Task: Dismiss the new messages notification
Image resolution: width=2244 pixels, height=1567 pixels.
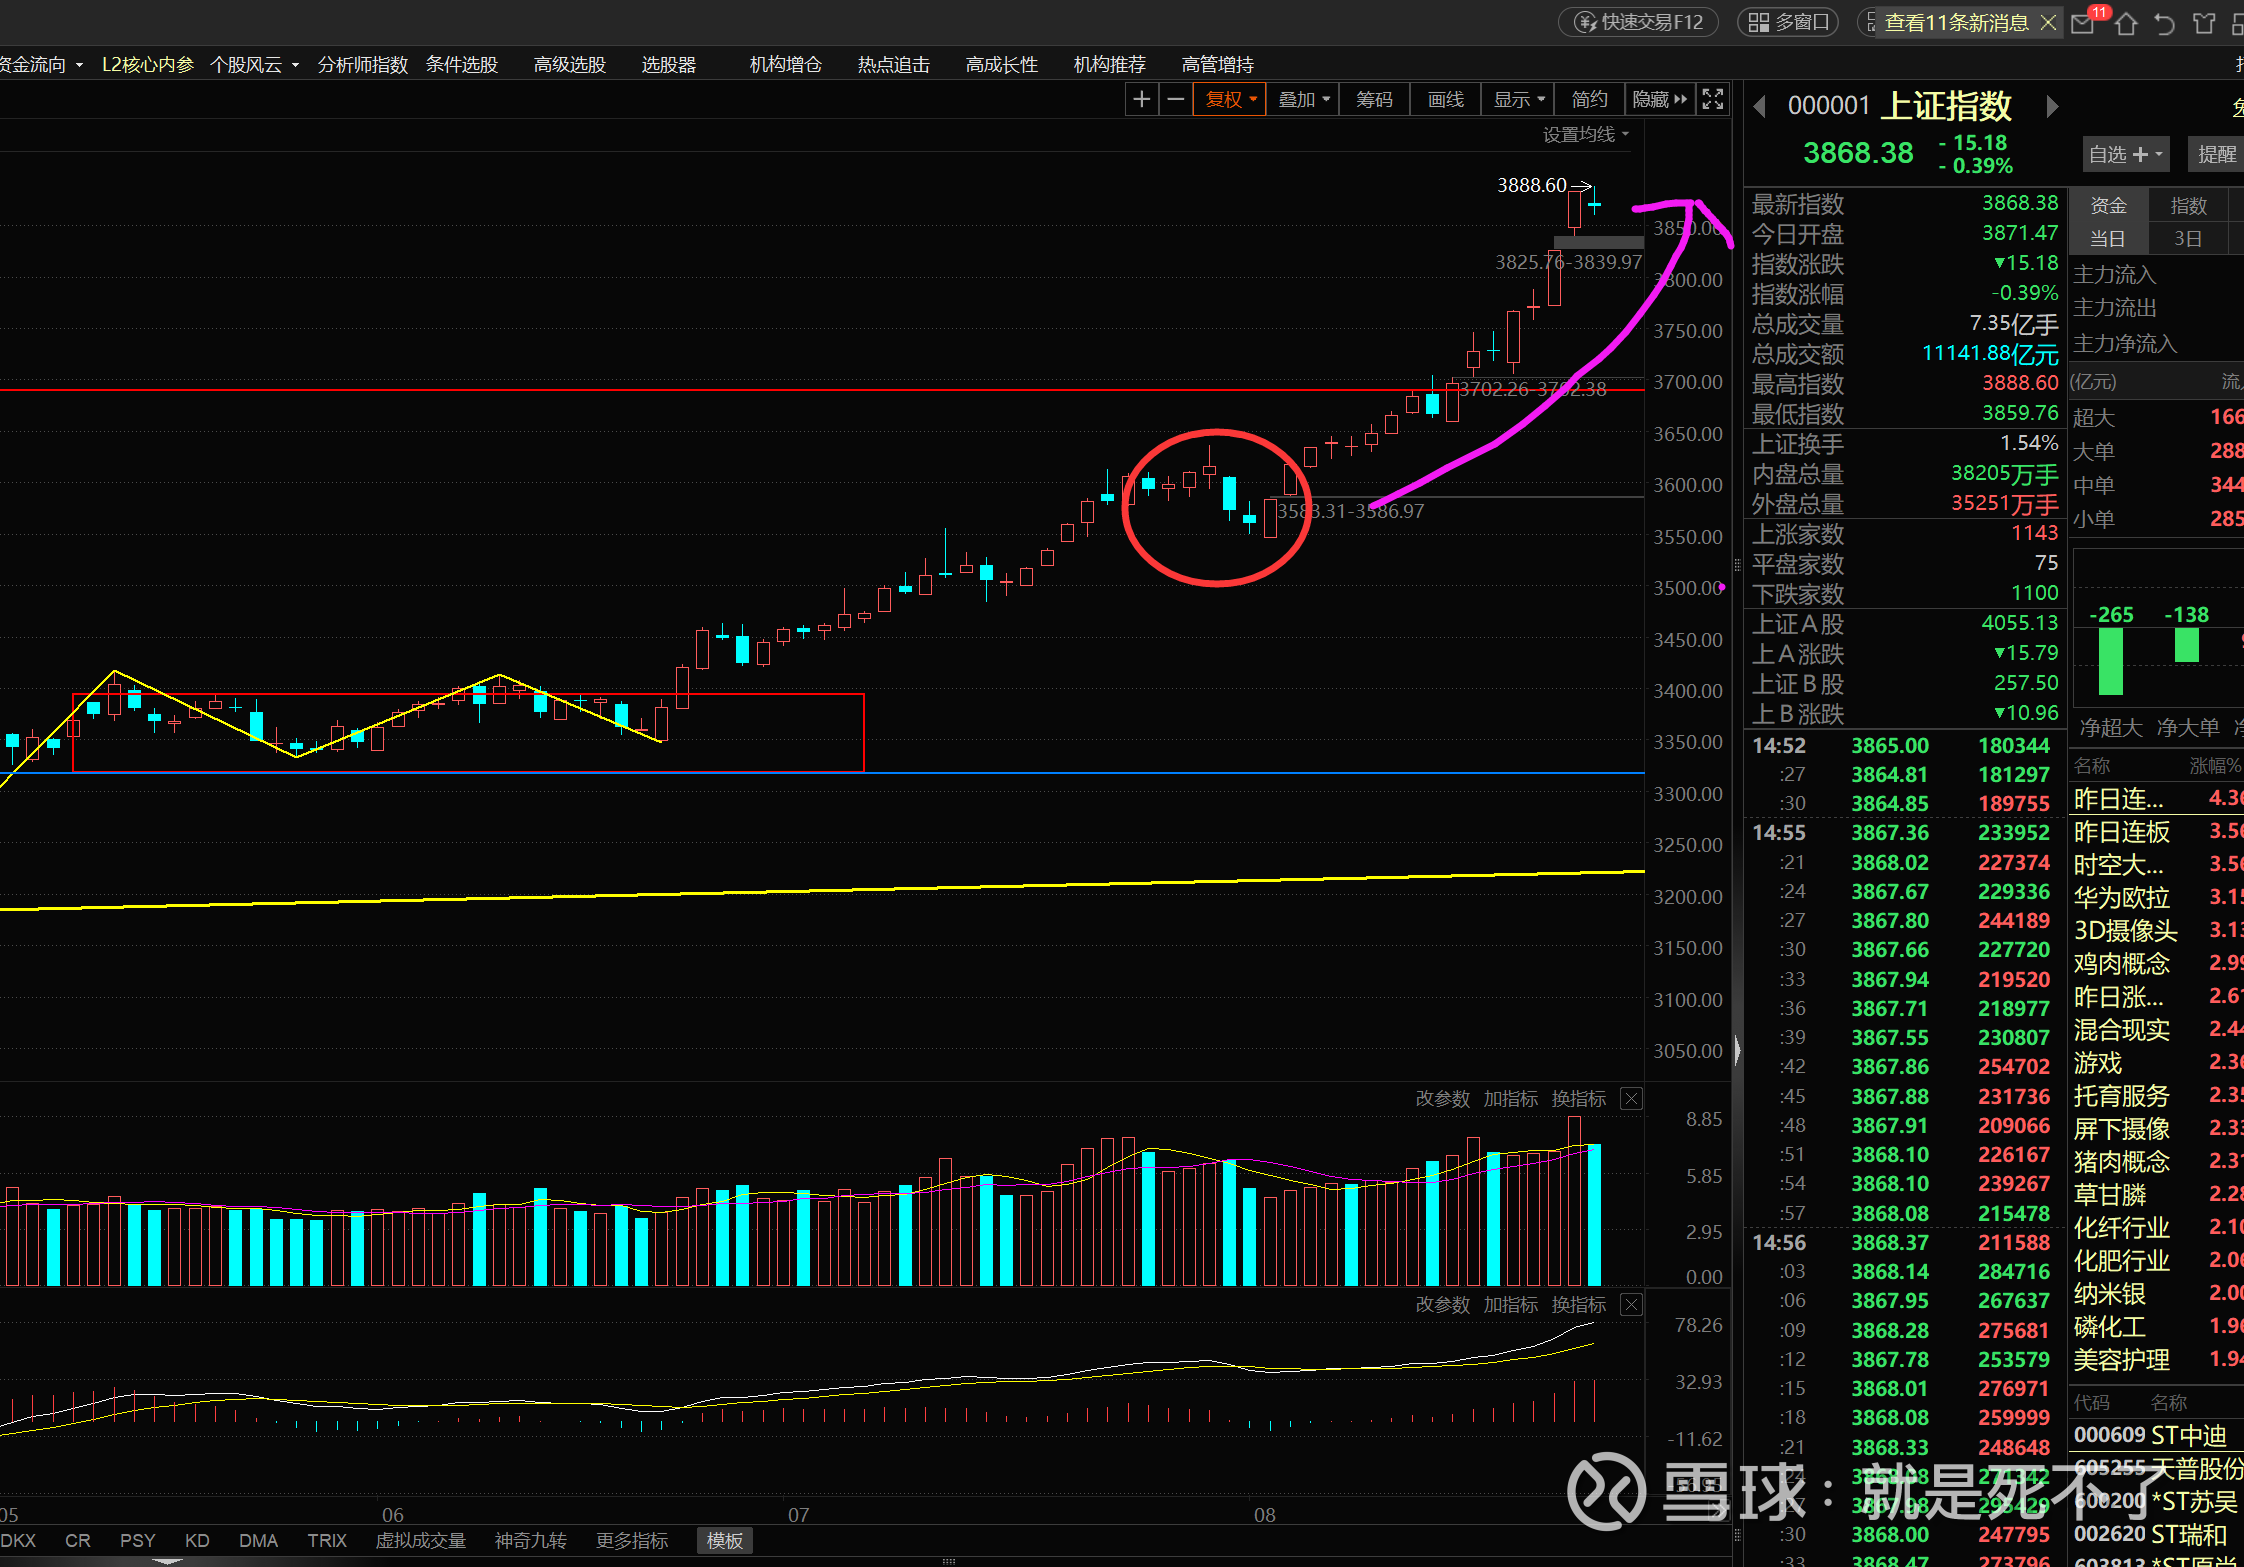Action: pyautogui.click(x=2048, y=22)
